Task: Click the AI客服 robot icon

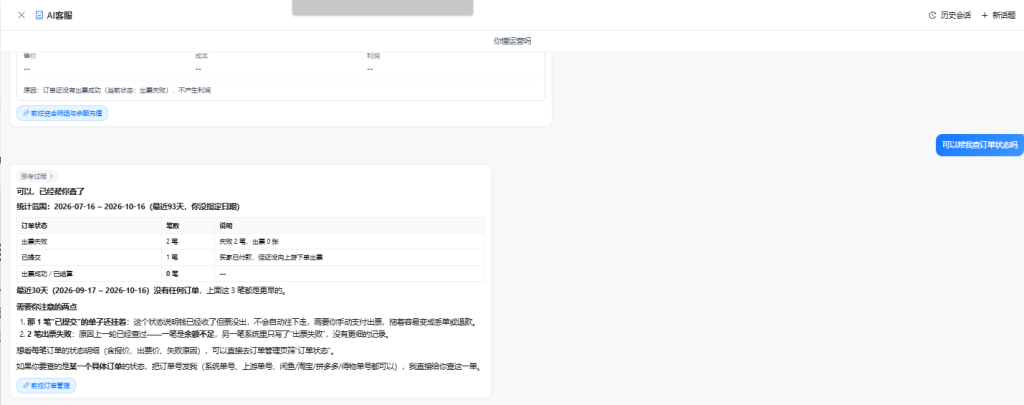Action: pyautogui.click(x=39, y=15)
